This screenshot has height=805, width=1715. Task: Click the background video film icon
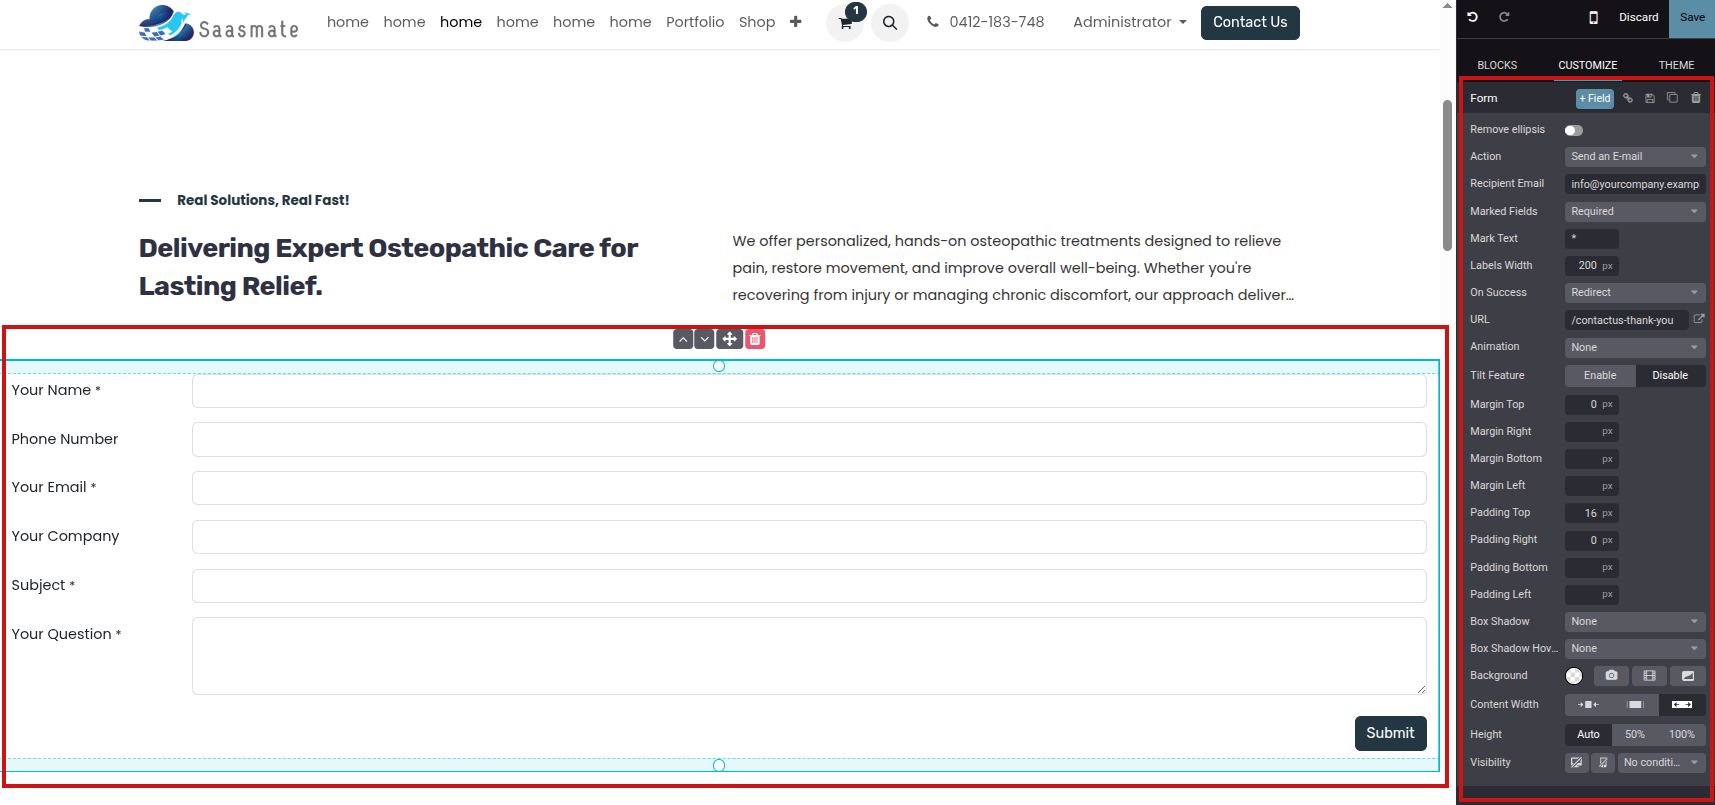(1649, 676)
